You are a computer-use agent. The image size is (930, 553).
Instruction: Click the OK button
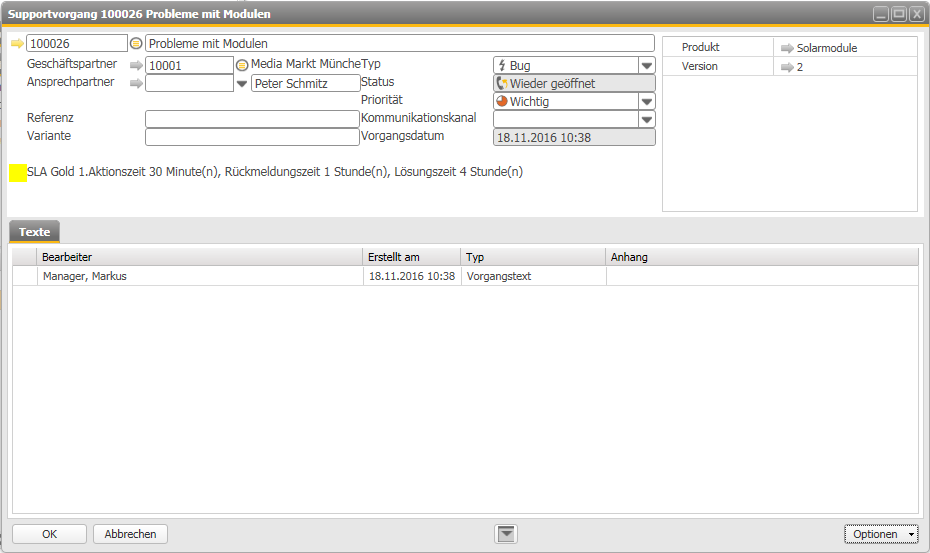click(49, 534)
